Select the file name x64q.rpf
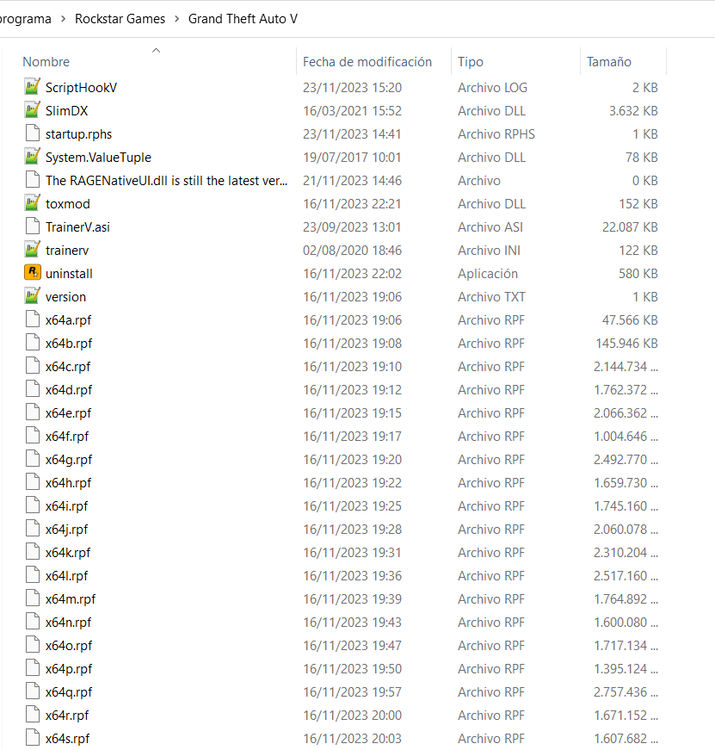 click(68, 692)
